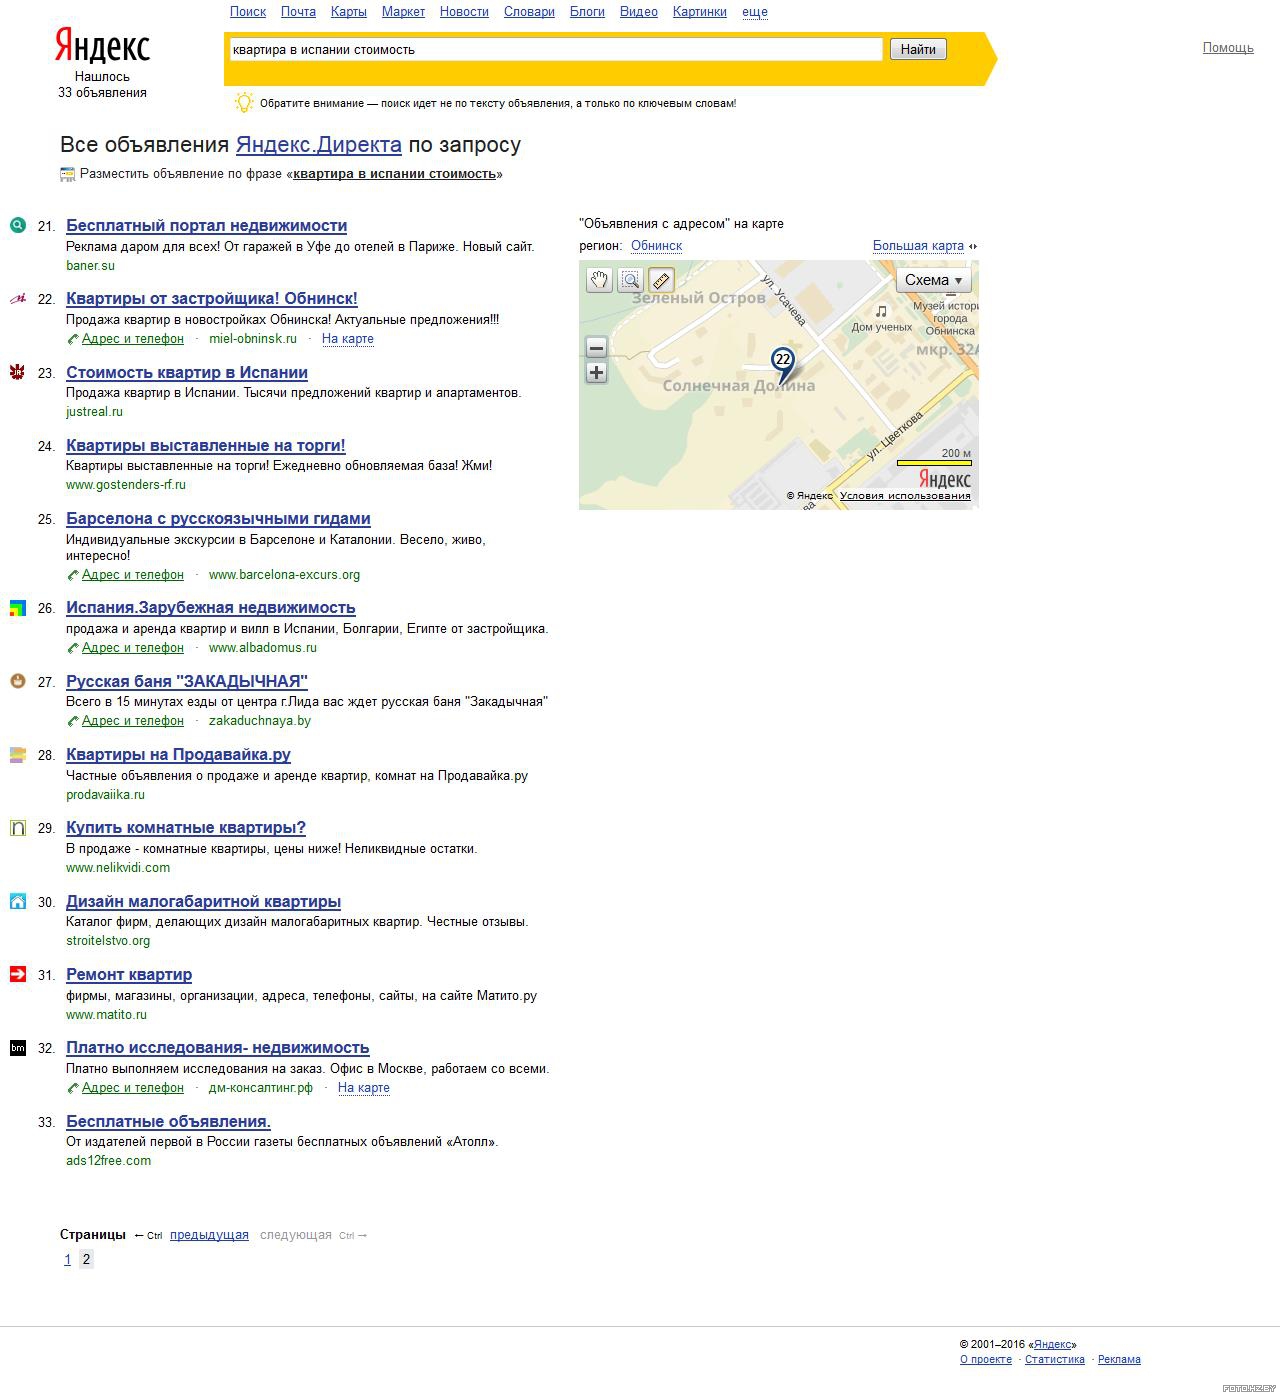Zoom in the map with plus button
The height and width of the screenshot is (1396, 1280).
[596, 373]
